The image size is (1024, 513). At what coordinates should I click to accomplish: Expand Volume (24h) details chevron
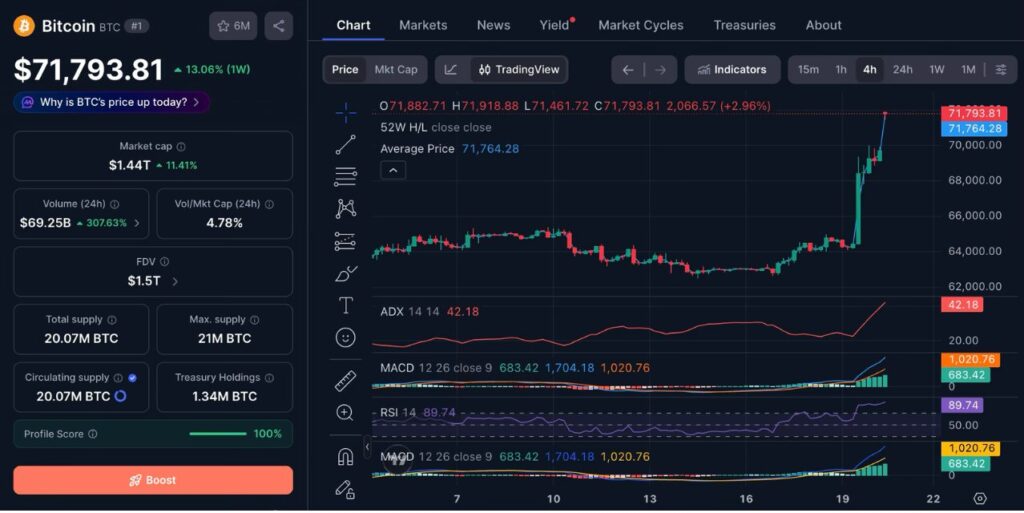(136, 223)
